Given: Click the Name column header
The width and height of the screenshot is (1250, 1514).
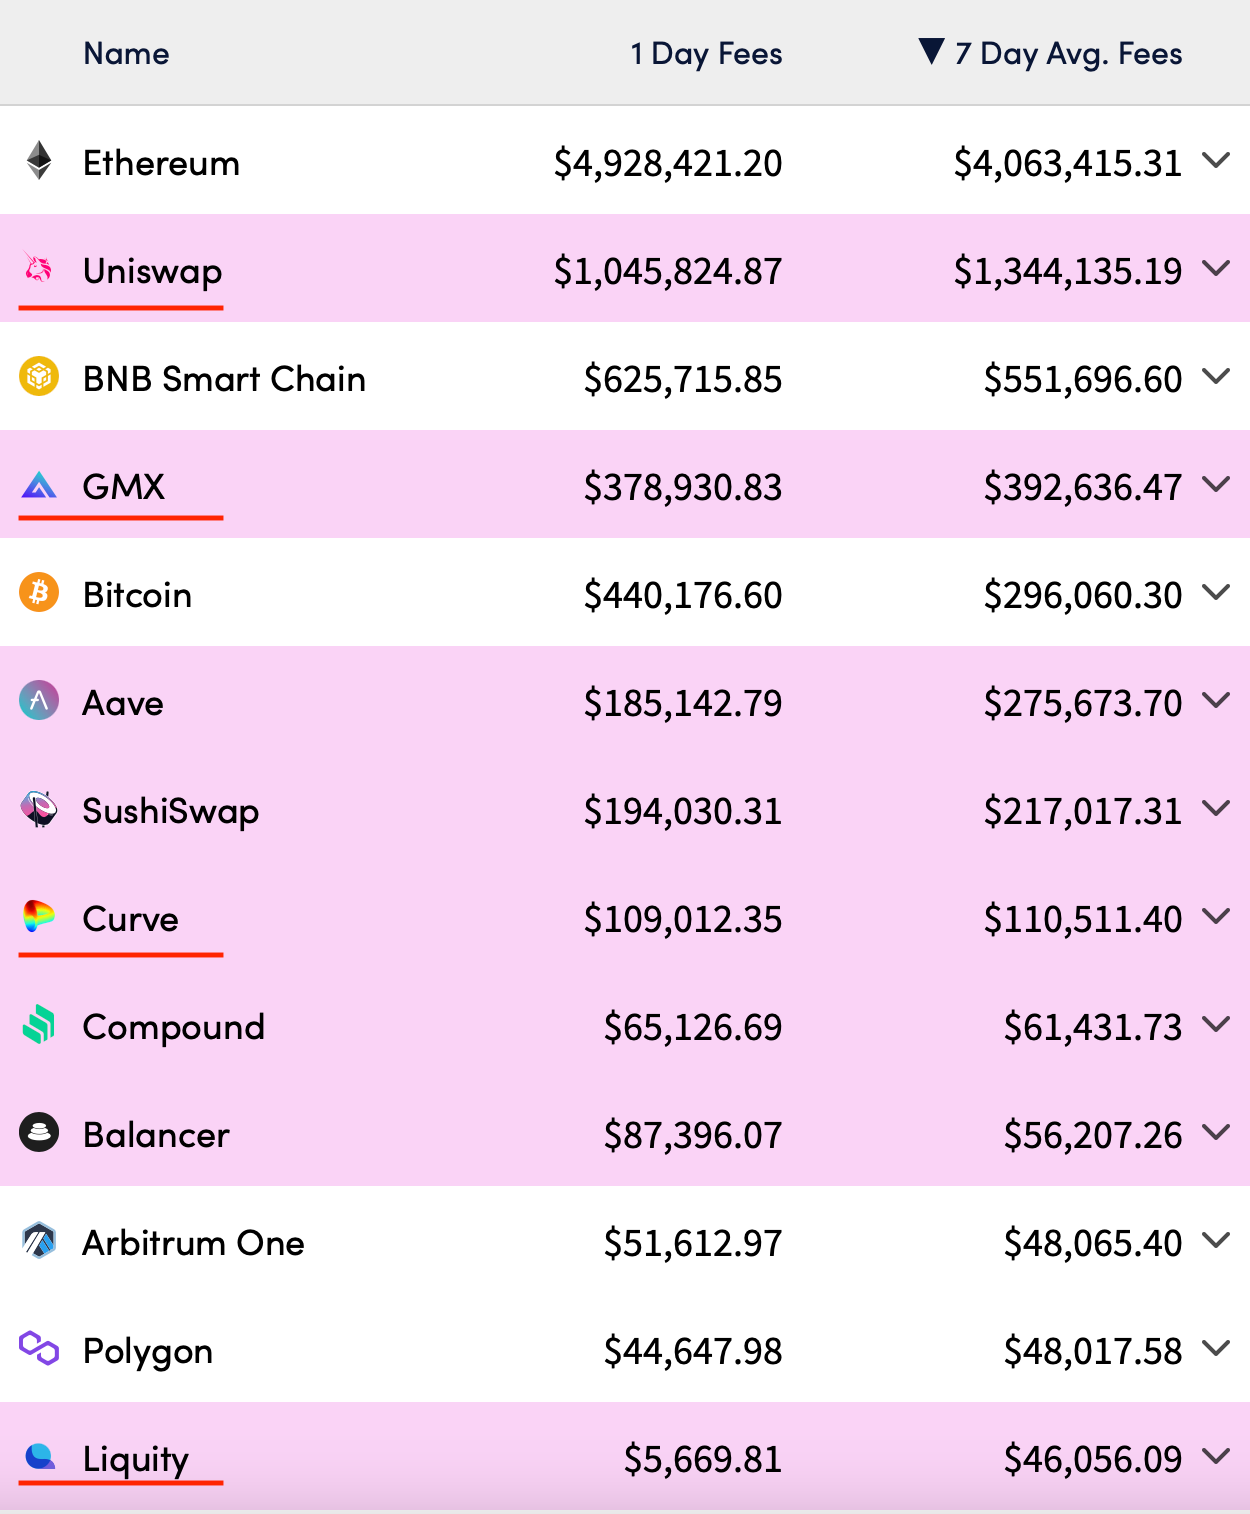Looking at the screenshot, I should [x=125, y=53].
